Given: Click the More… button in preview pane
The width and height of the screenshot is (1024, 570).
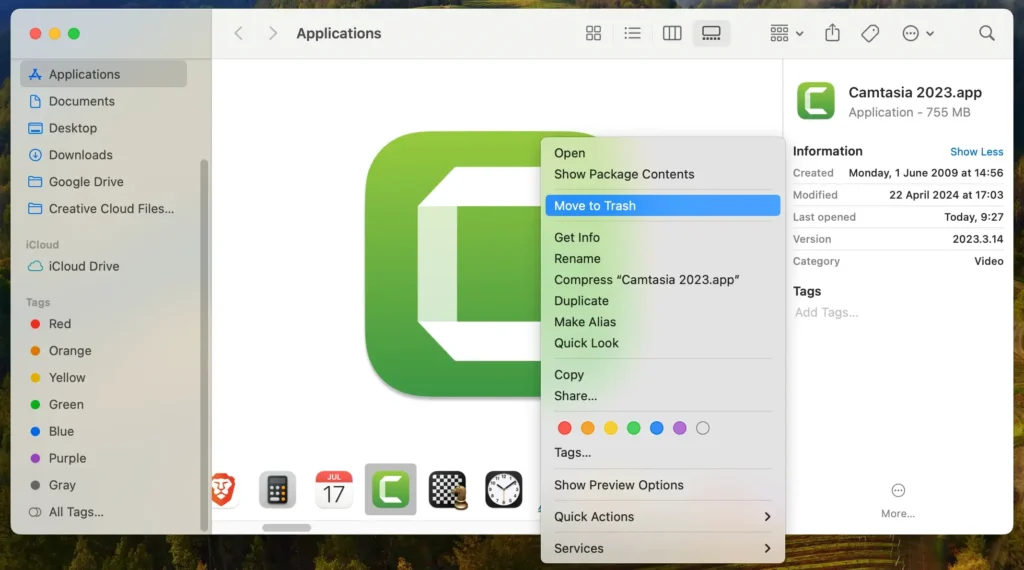Looking at the screenshot, I should point(898,501).
